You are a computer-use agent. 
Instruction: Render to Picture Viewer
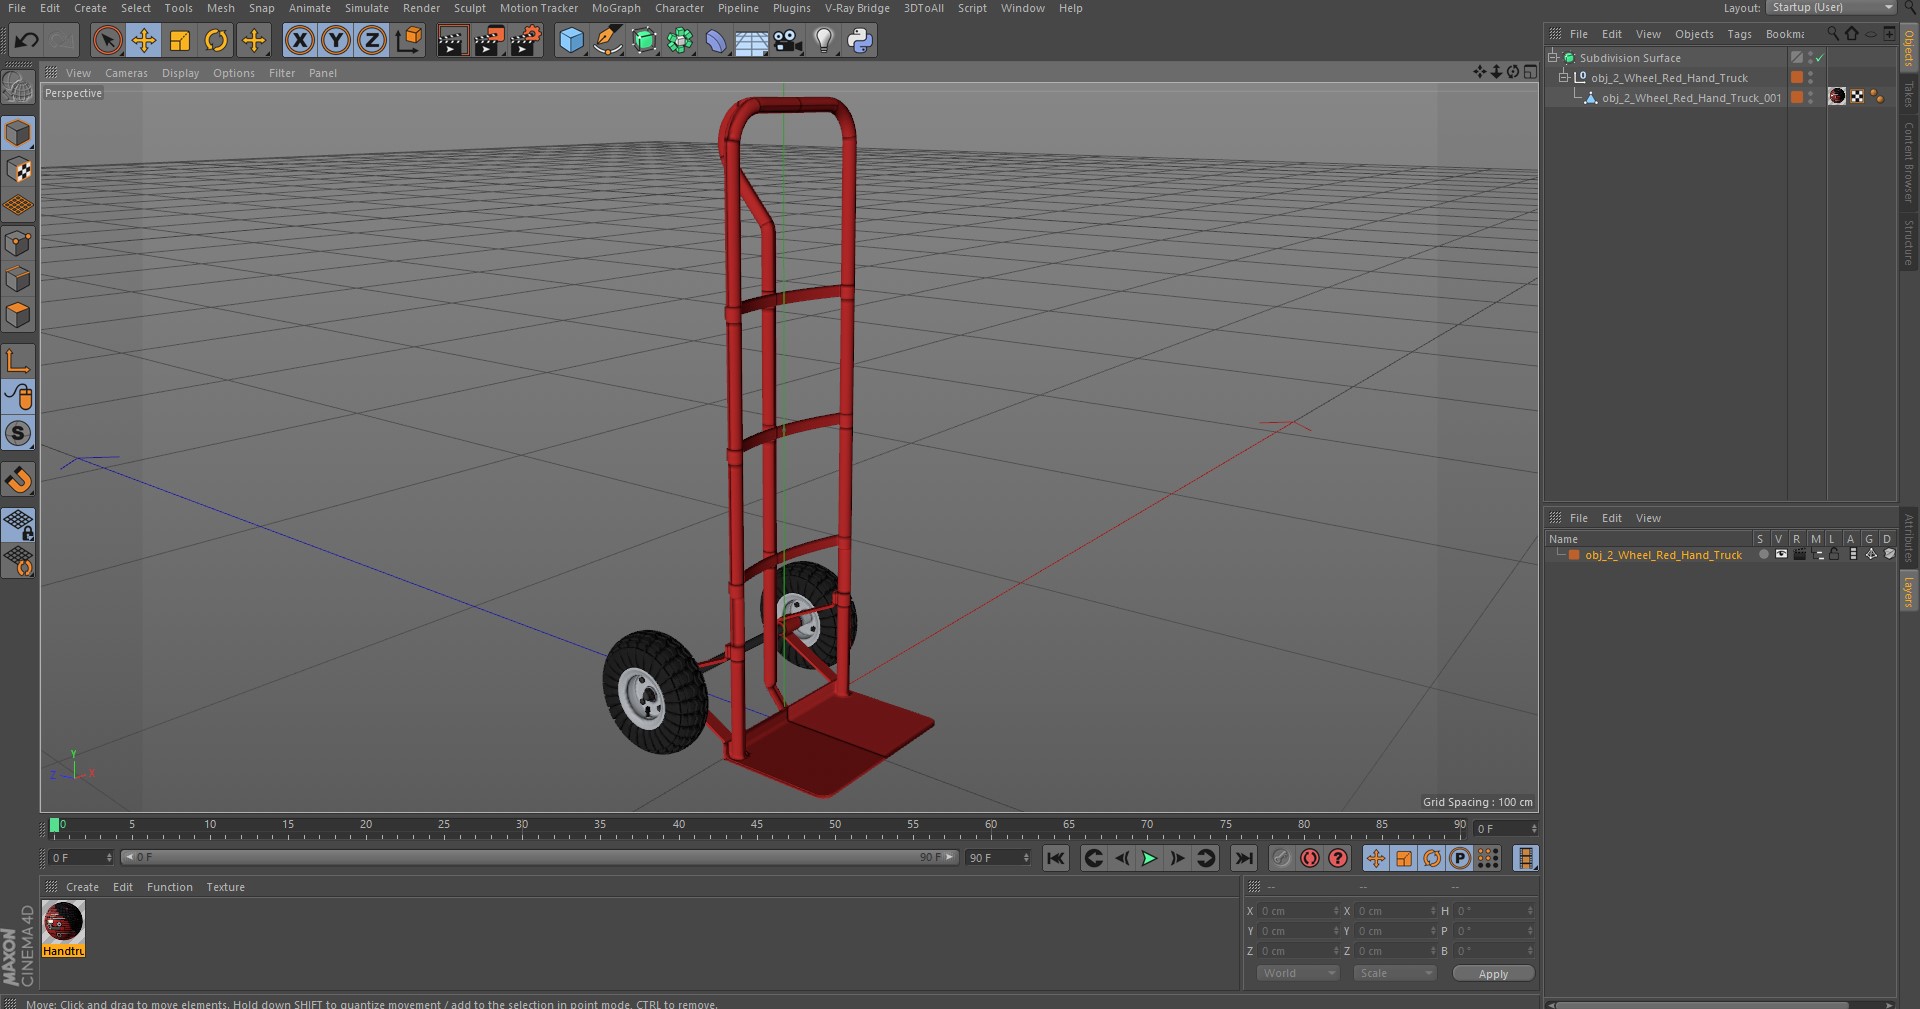(489, 41)
